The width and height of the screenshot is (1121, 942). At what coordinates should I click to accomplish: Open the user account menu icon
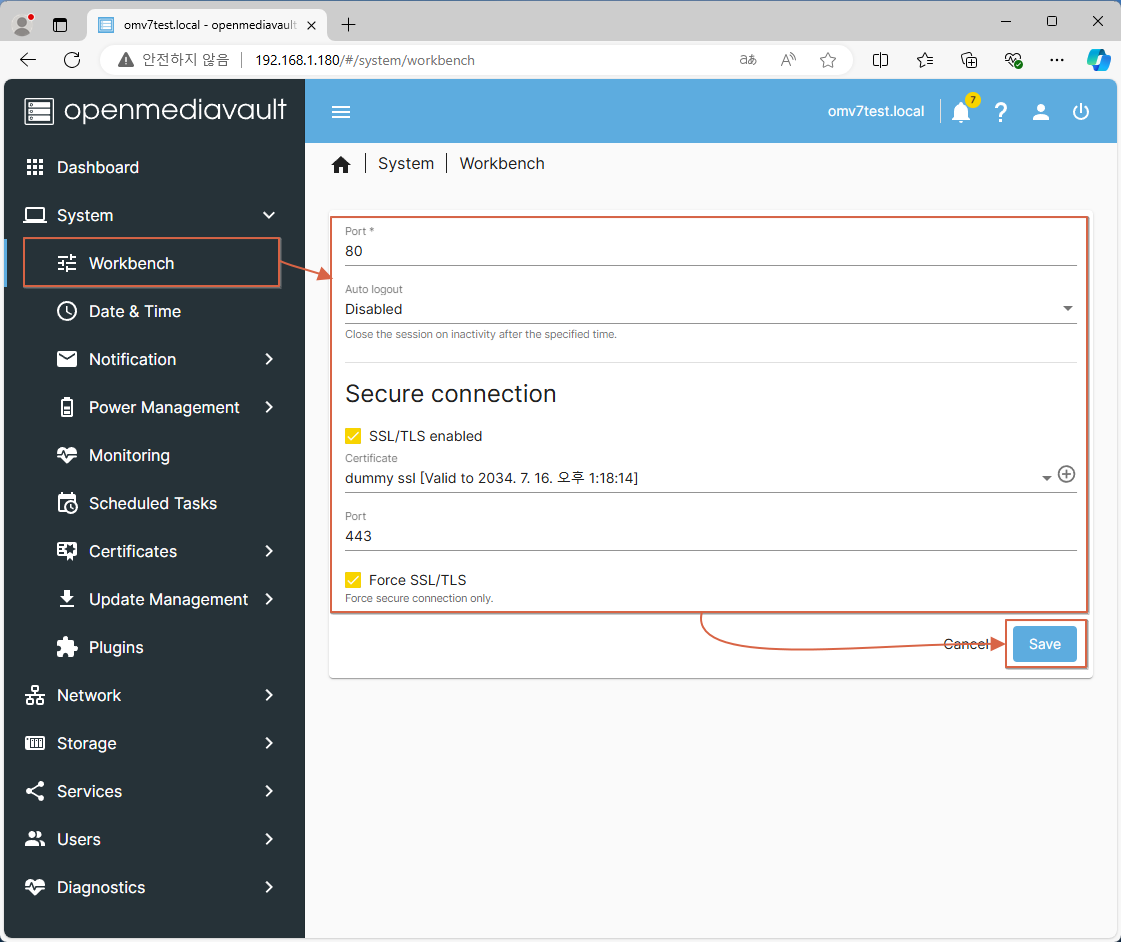point(1041,111)
